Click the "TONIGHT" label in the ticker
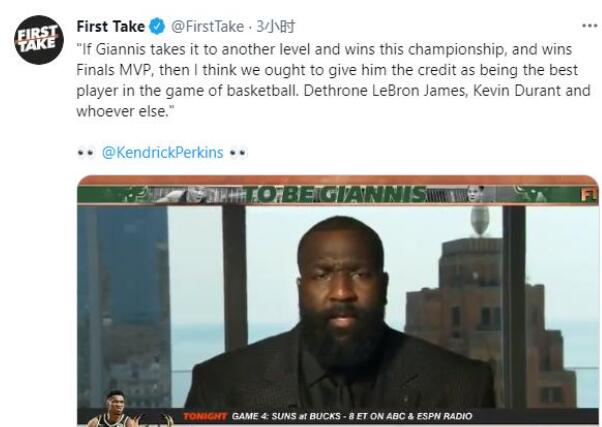This screenshot has height=427, width=602. click(x=205, y=416)
